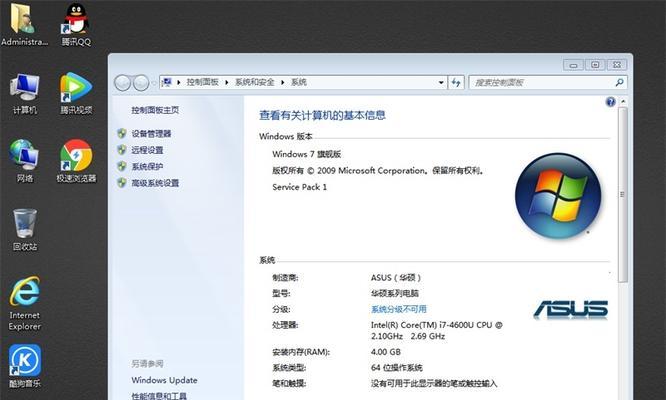
Task: Open the 网络 desktop icon
Action: coord(24,161)
